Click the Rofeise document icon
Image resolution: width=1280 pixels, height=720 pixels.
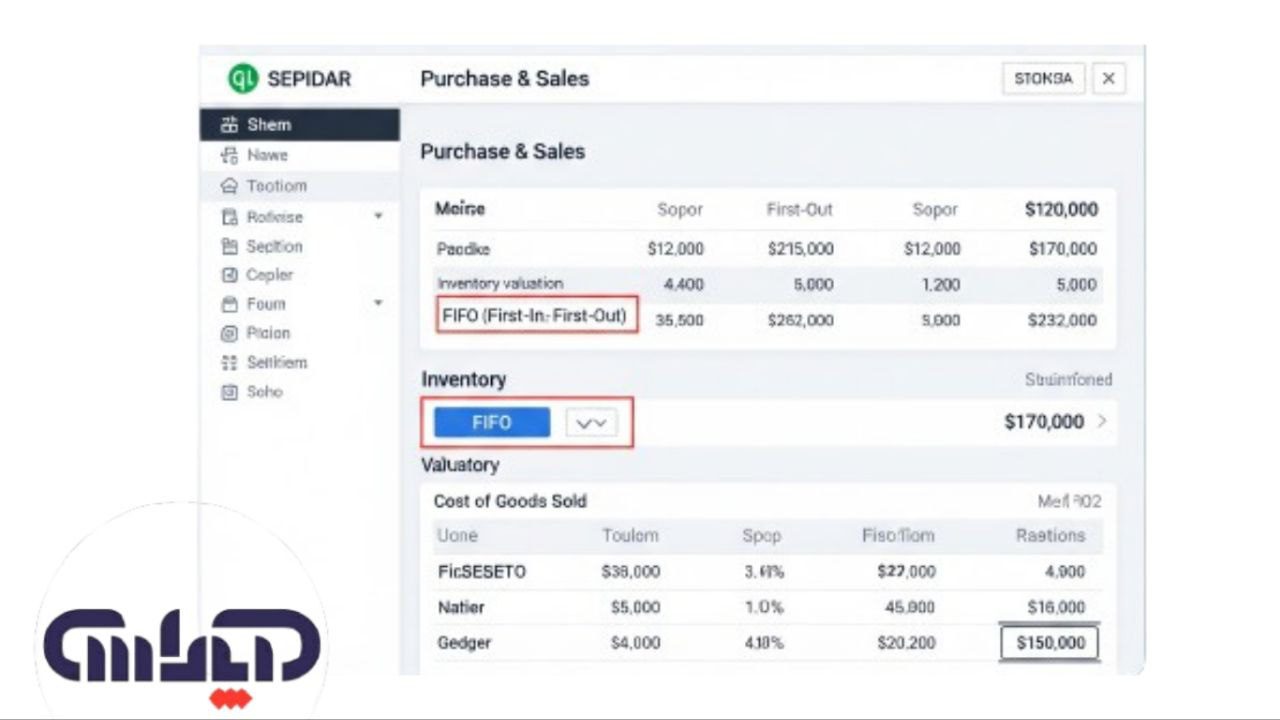coord(229,217)
